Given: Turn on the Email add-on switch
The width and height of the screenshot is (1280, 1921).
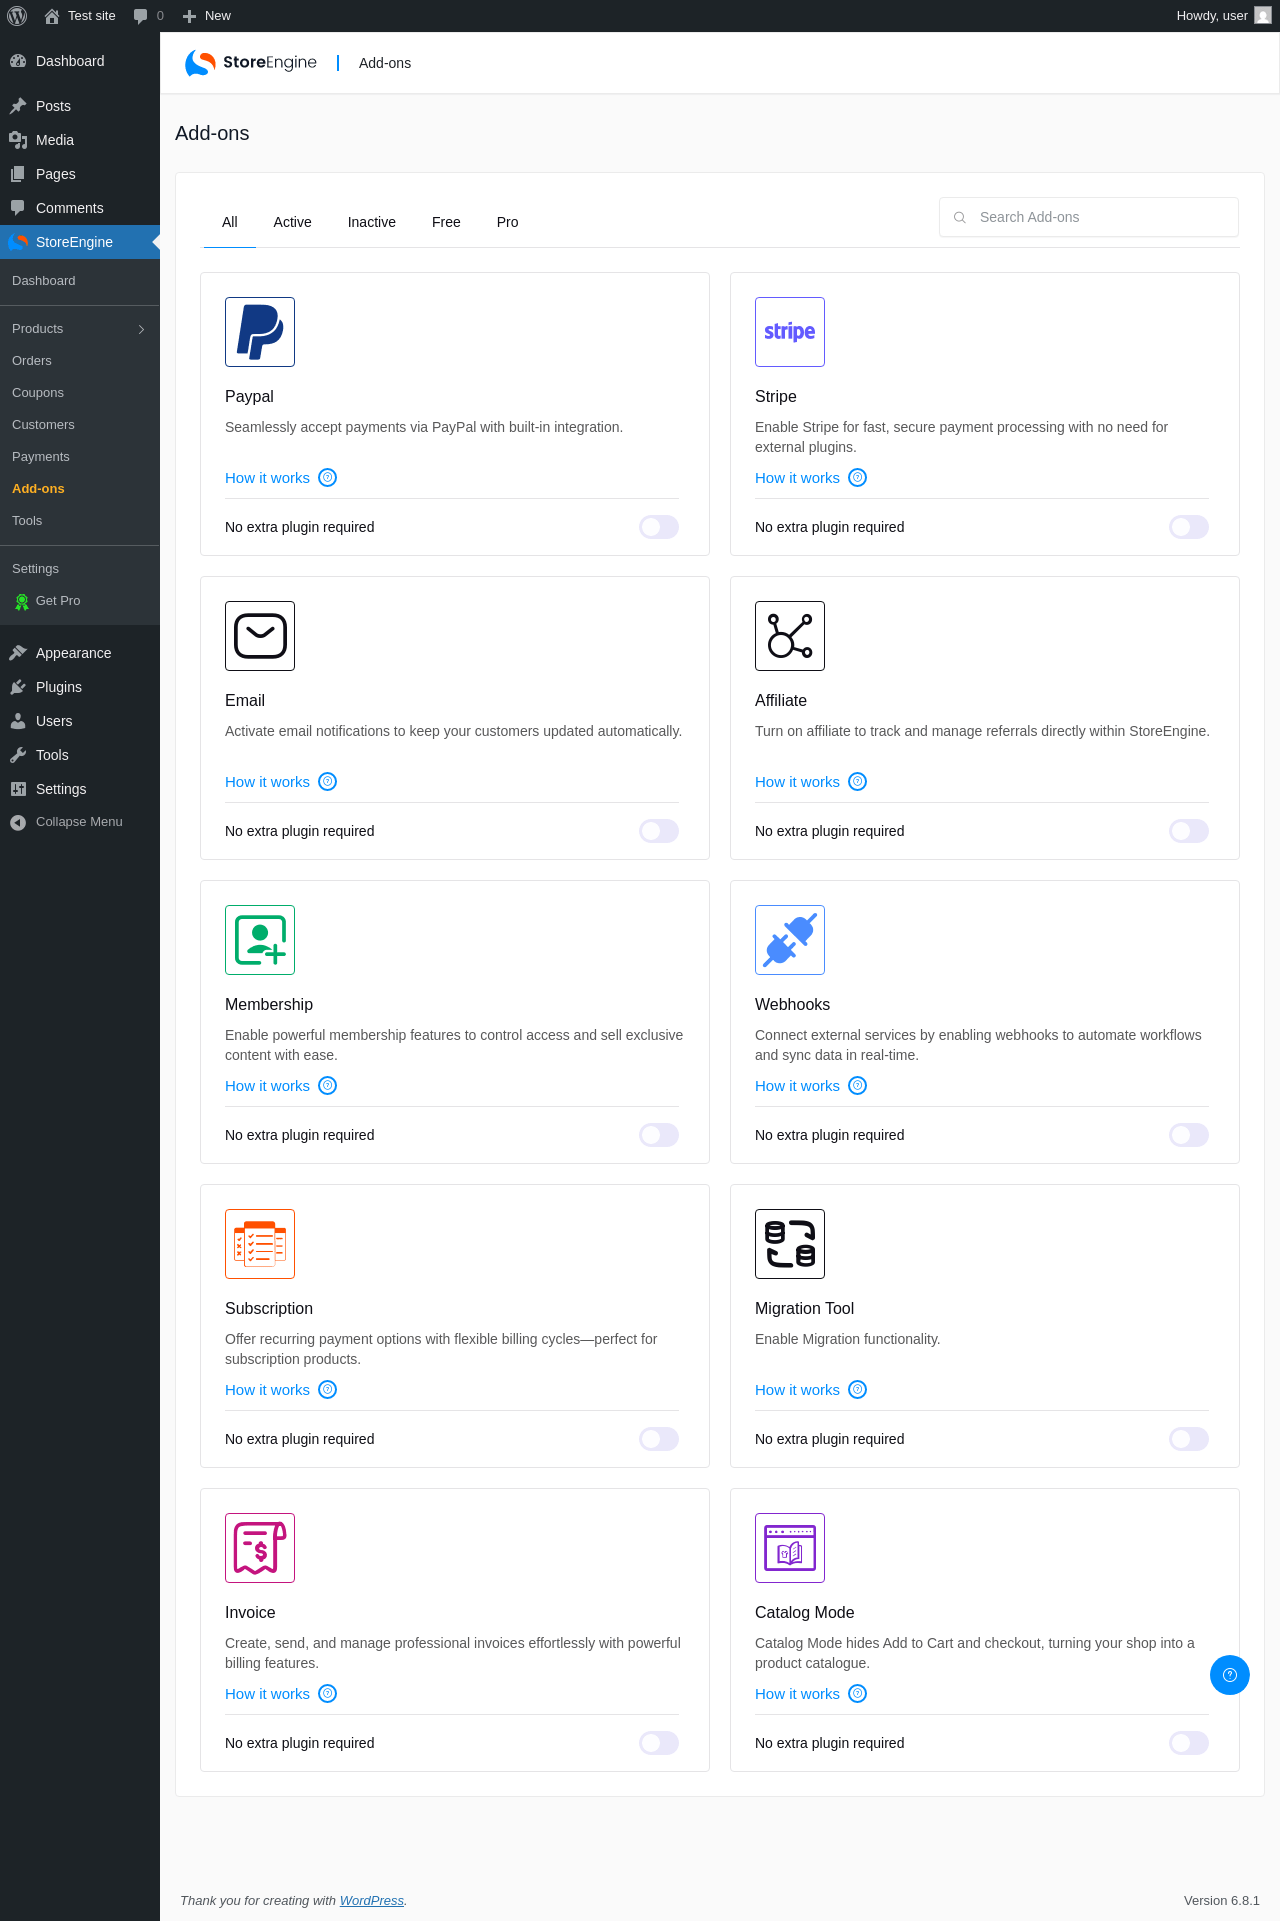Looking at the screenshot, I should [659, 831].
